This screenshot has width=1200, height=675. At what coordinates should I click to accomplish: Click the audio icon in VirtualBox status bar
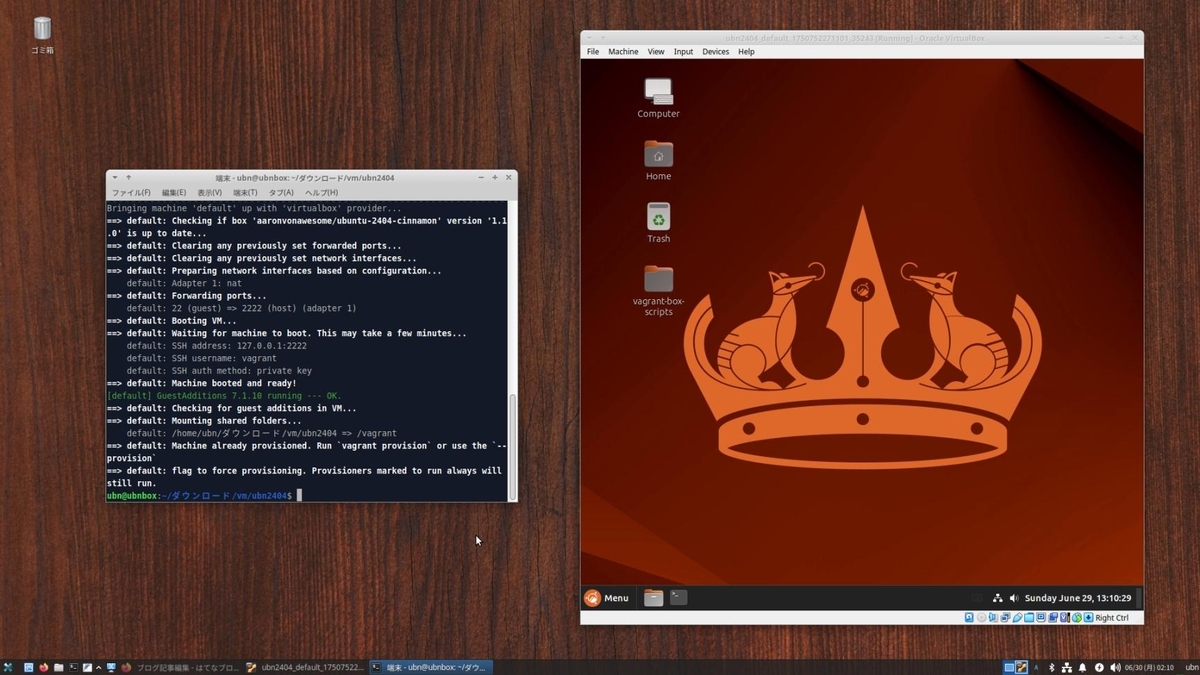(x=993, y=618)
